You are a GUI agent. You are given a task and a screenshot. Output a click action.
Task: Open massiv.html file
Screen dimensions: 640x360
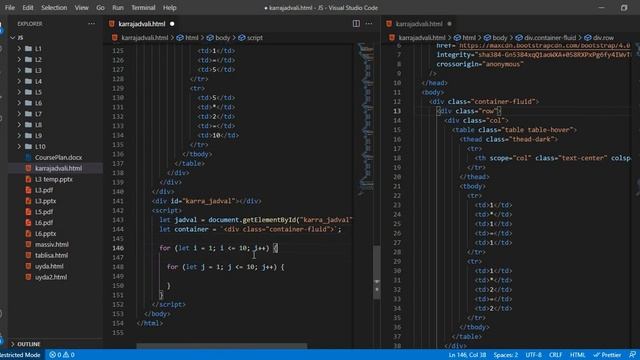[x=51, y=244]
